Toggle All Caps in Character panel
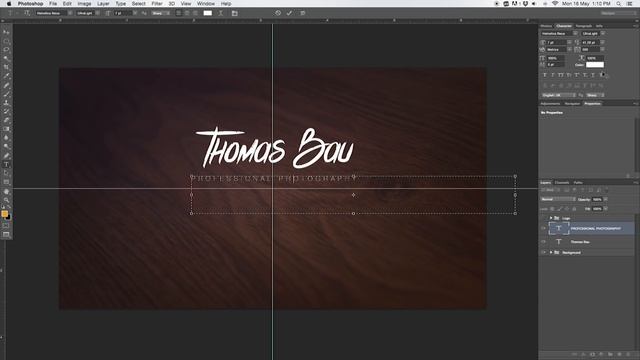The height and width of the screenshot is (360, 640). coord(561,75)
